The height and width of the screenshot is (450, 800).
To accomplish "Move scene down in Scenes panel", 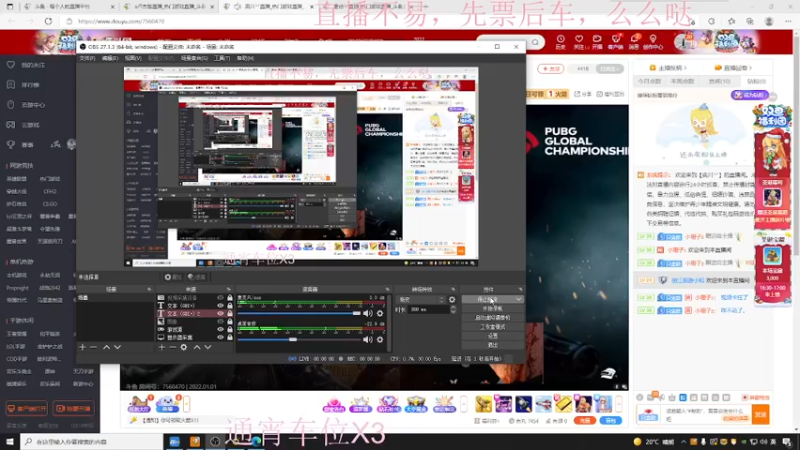I will click(117, 347).
